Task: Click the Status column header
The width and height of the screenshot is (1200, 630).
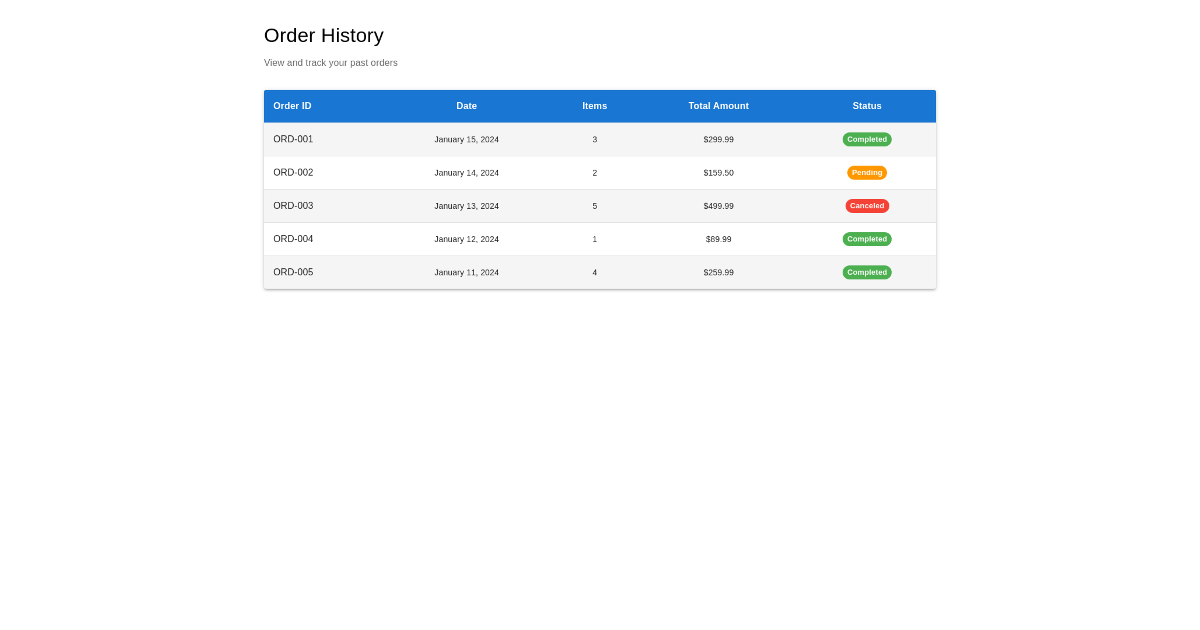Action: [866, 106]
